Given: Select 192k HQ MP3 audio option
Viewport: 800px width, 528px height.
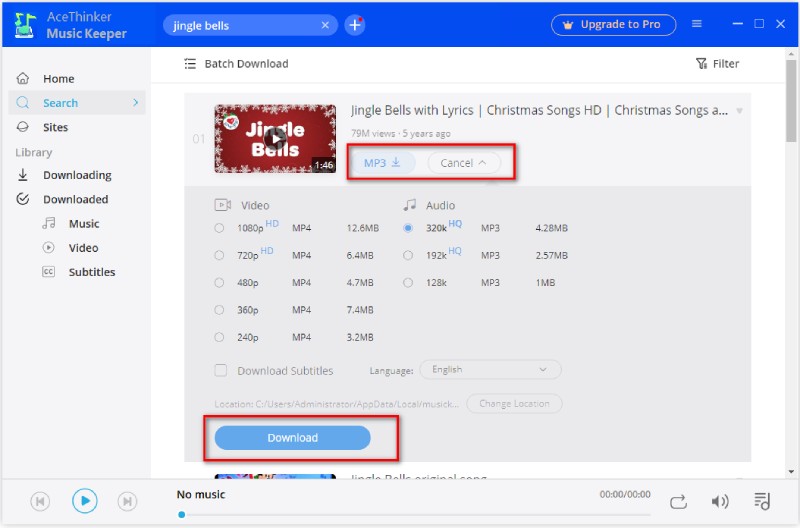Looking at the screenshot, I should click(x=408, y=255).
